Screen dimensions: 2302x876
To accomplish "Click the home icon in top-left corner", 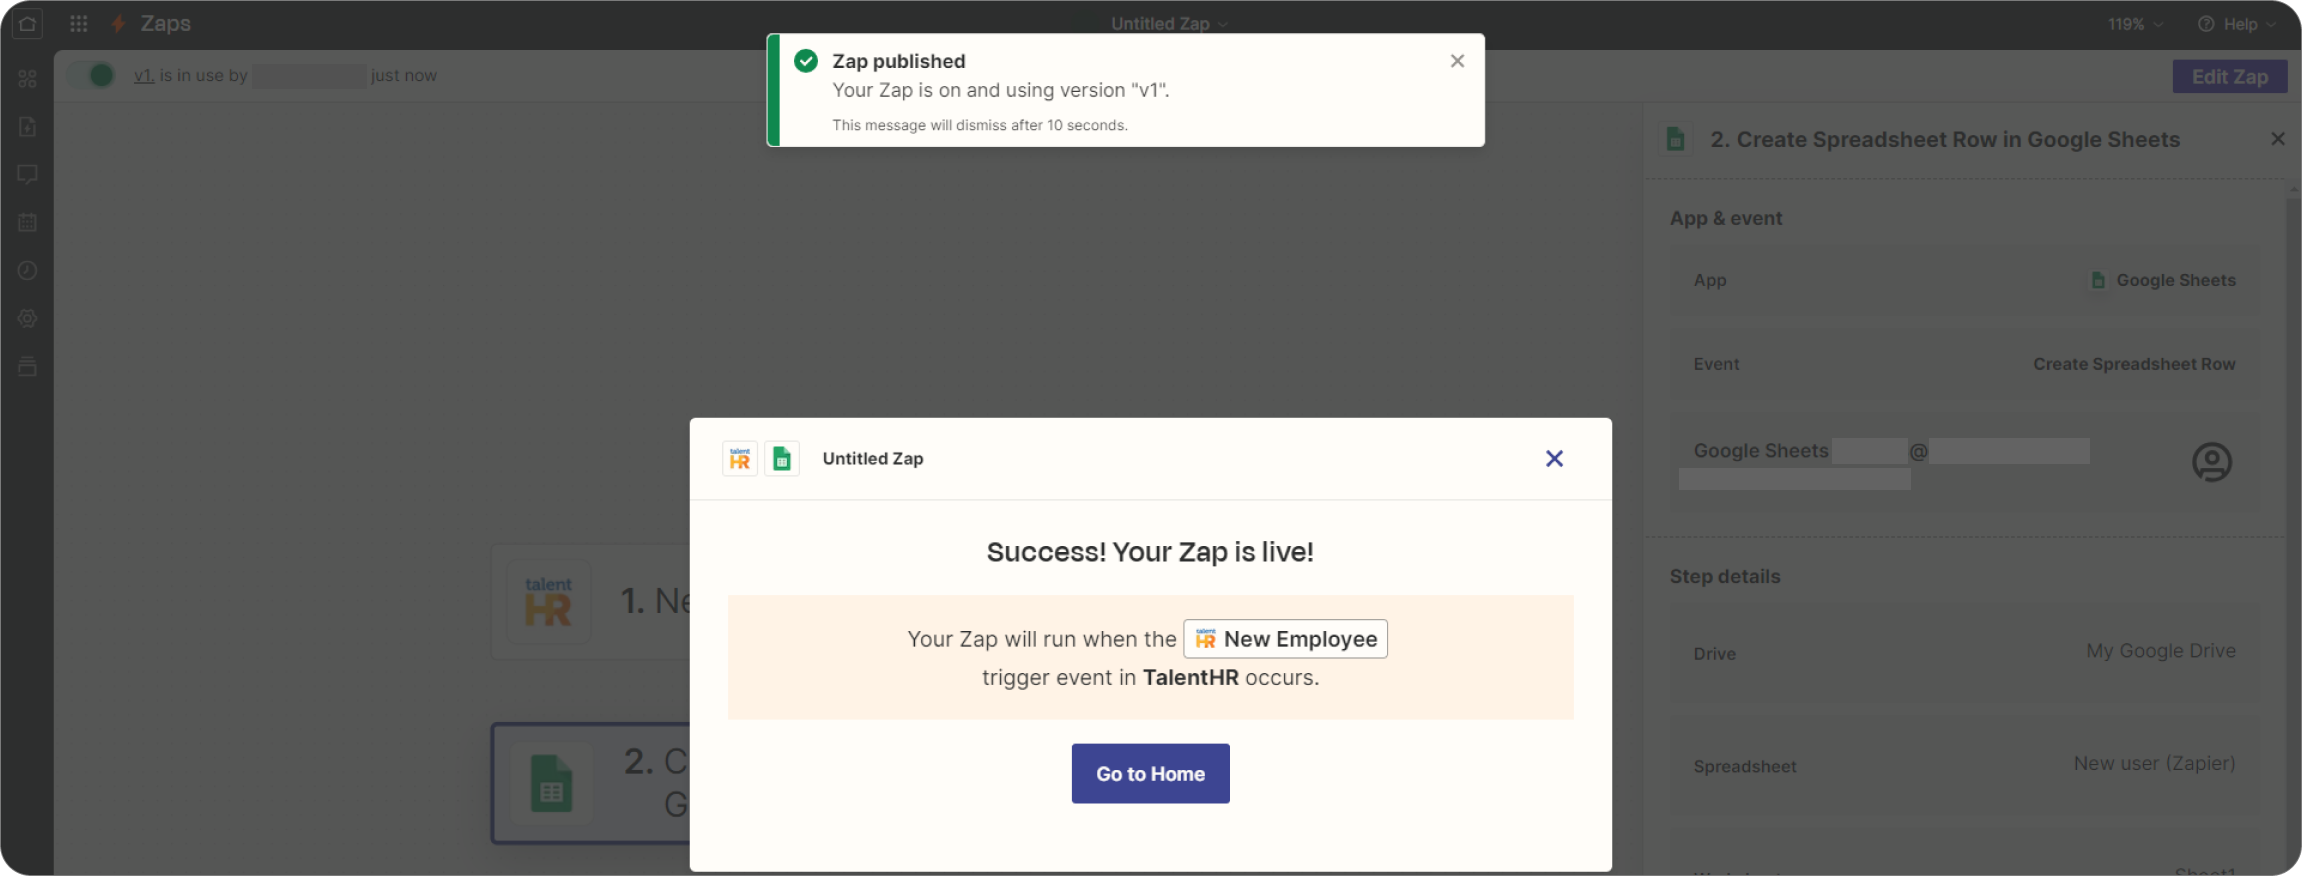I will point(27,24).
